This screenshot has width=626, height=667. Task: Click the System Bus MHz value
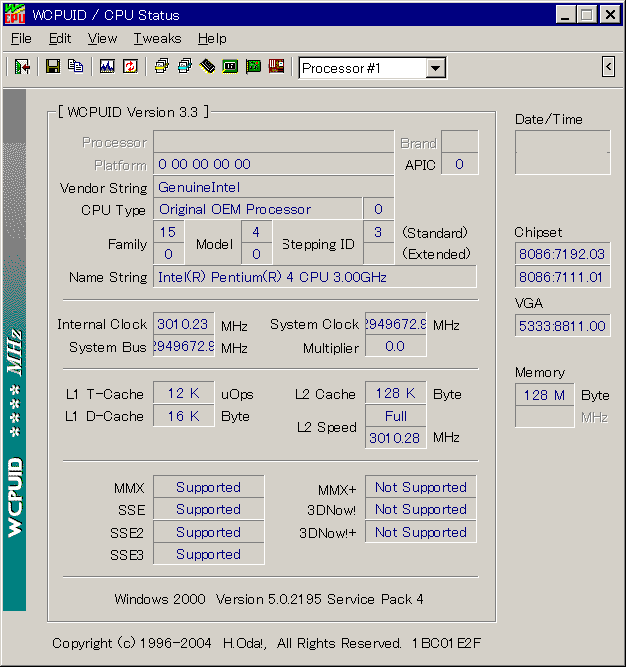point(183,347)
